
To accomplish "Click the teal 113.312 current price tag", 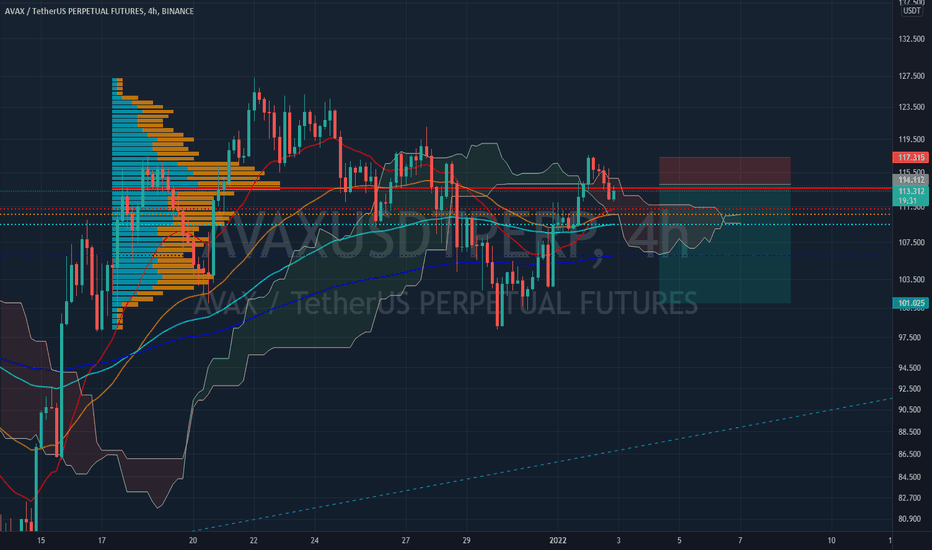I will tap(911, 191).
